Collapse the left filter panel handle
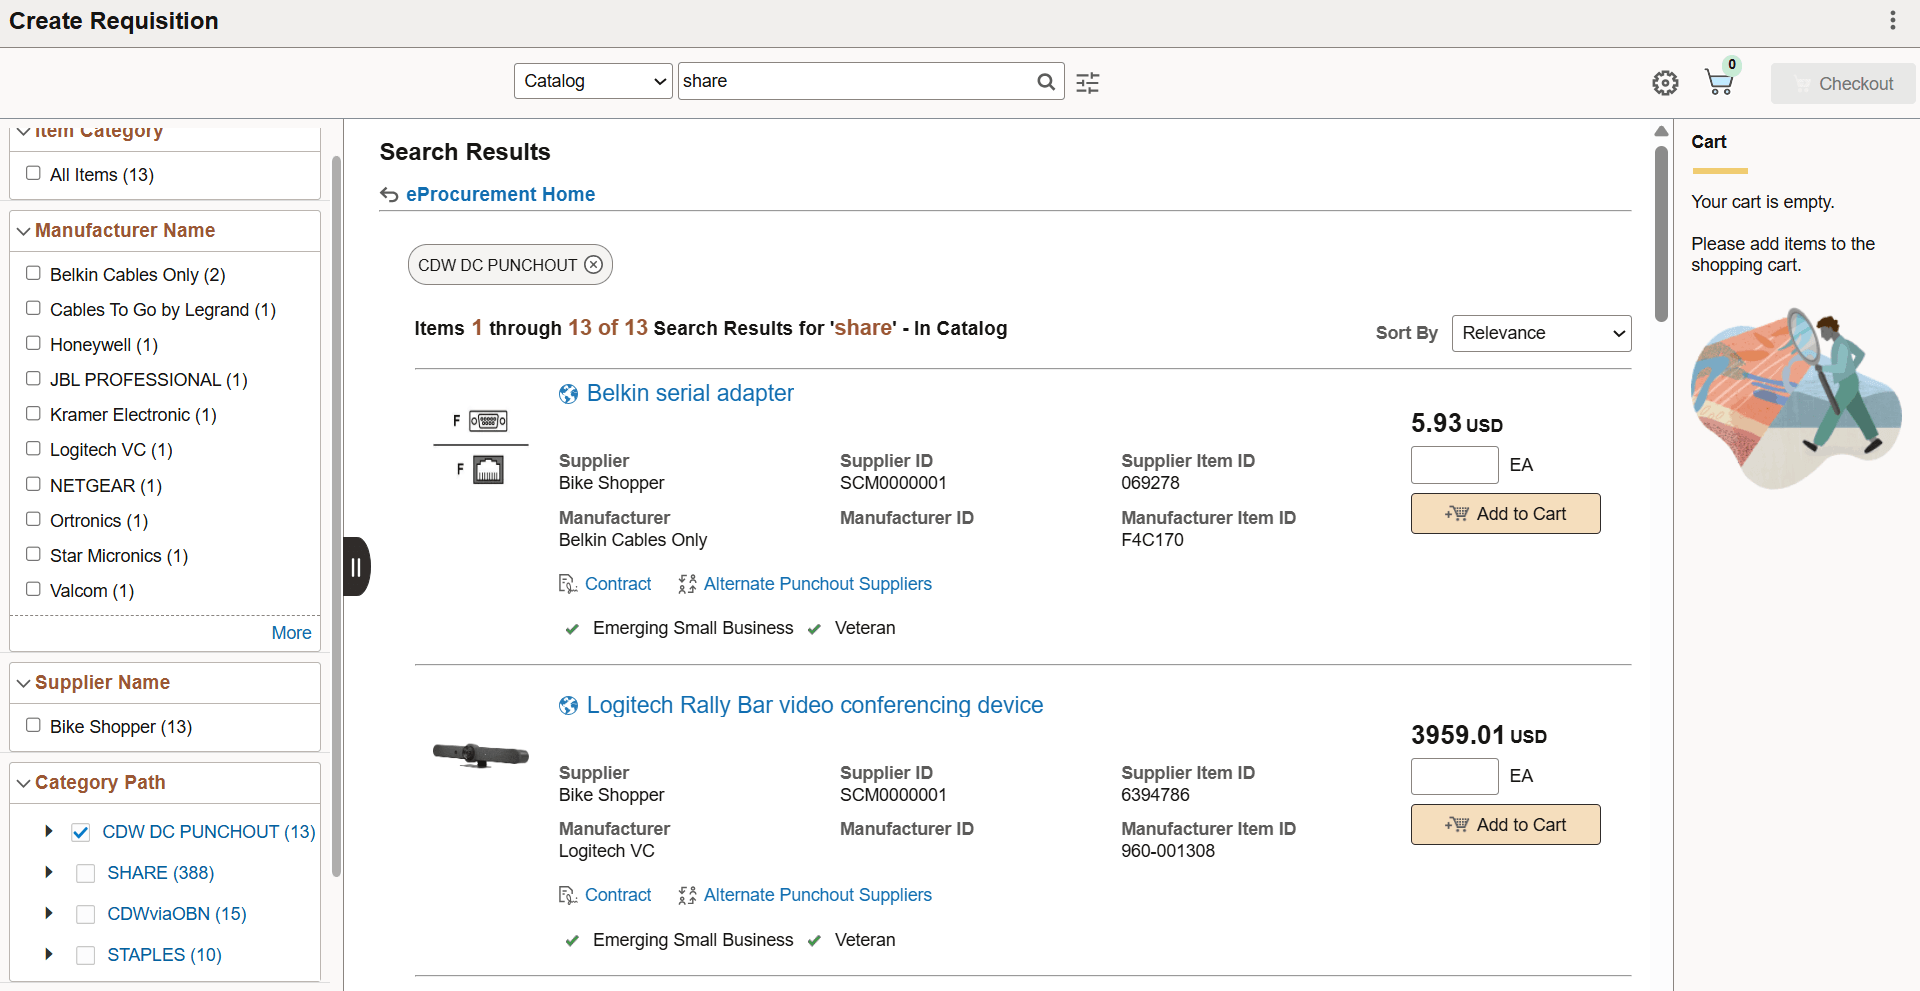 (x=356, y=567)
